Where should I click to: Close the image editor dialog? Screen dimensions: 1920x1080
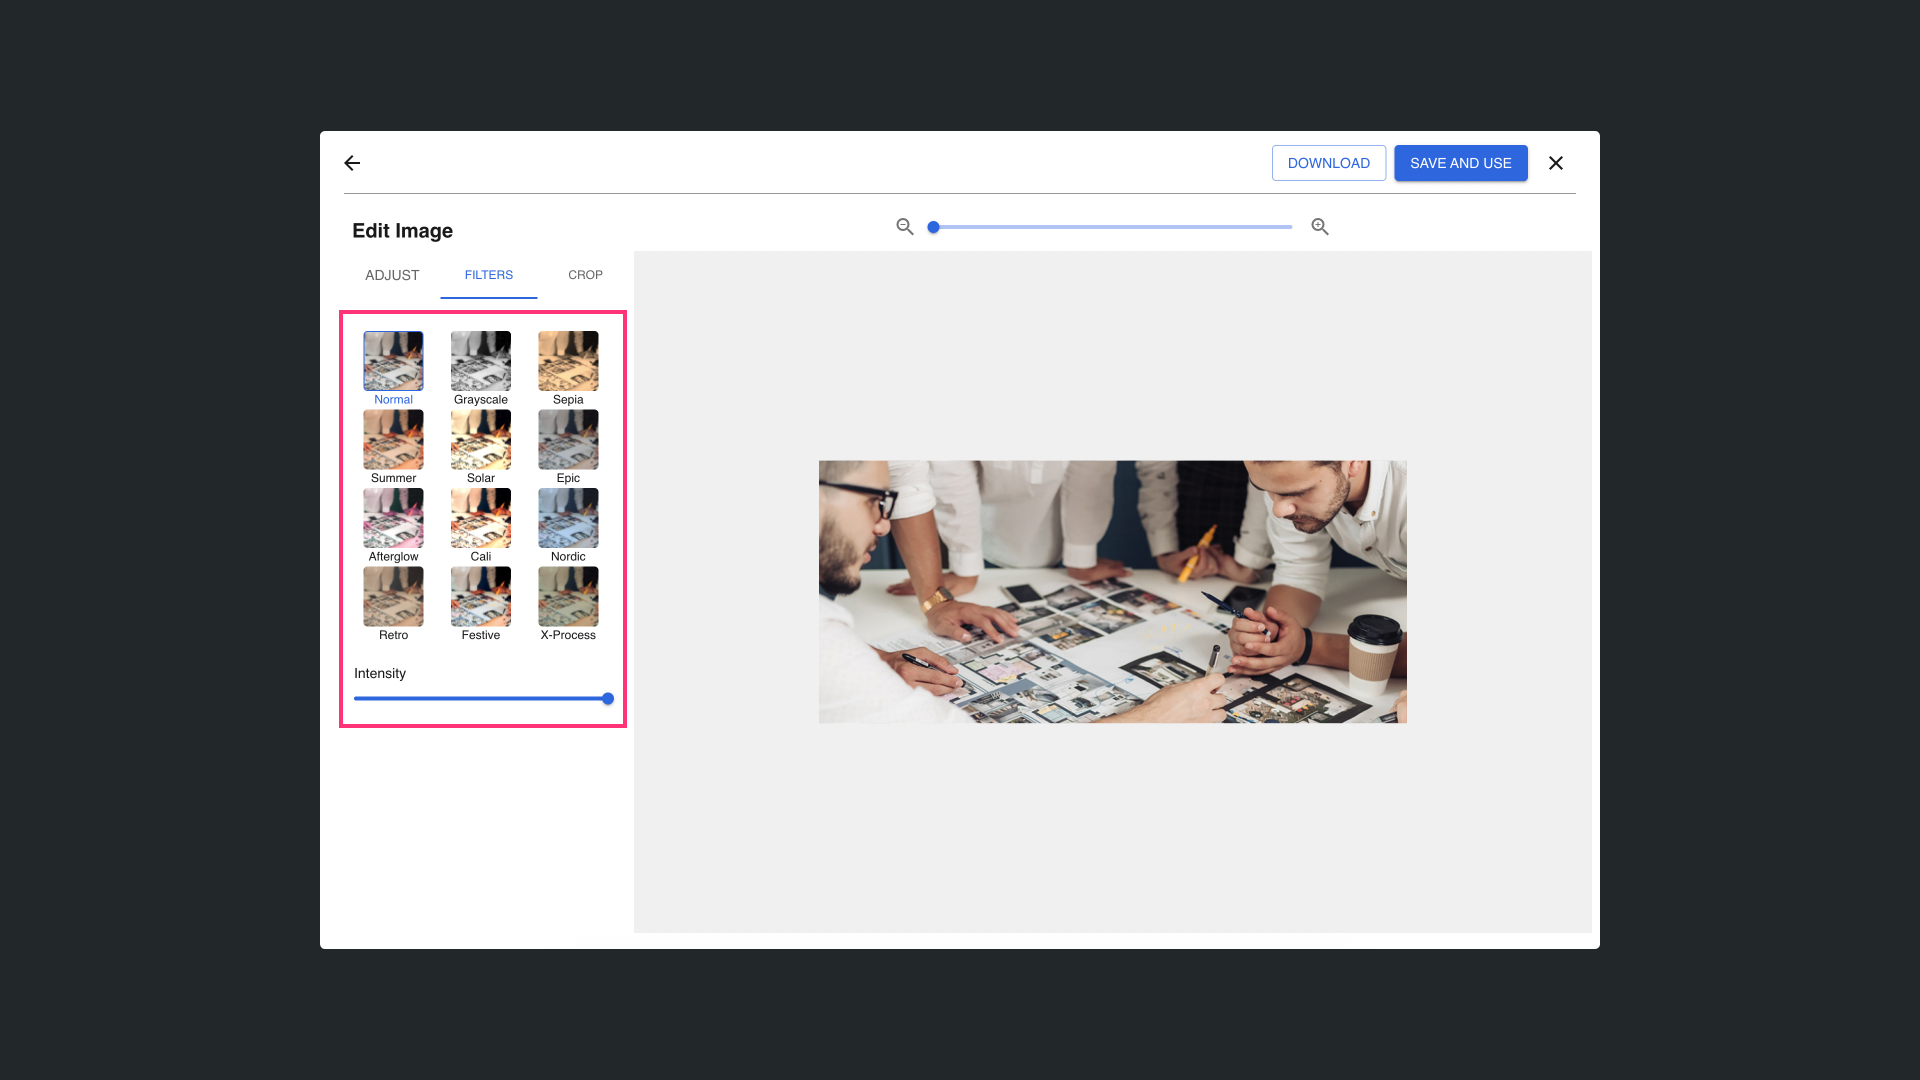point(1555,163)
